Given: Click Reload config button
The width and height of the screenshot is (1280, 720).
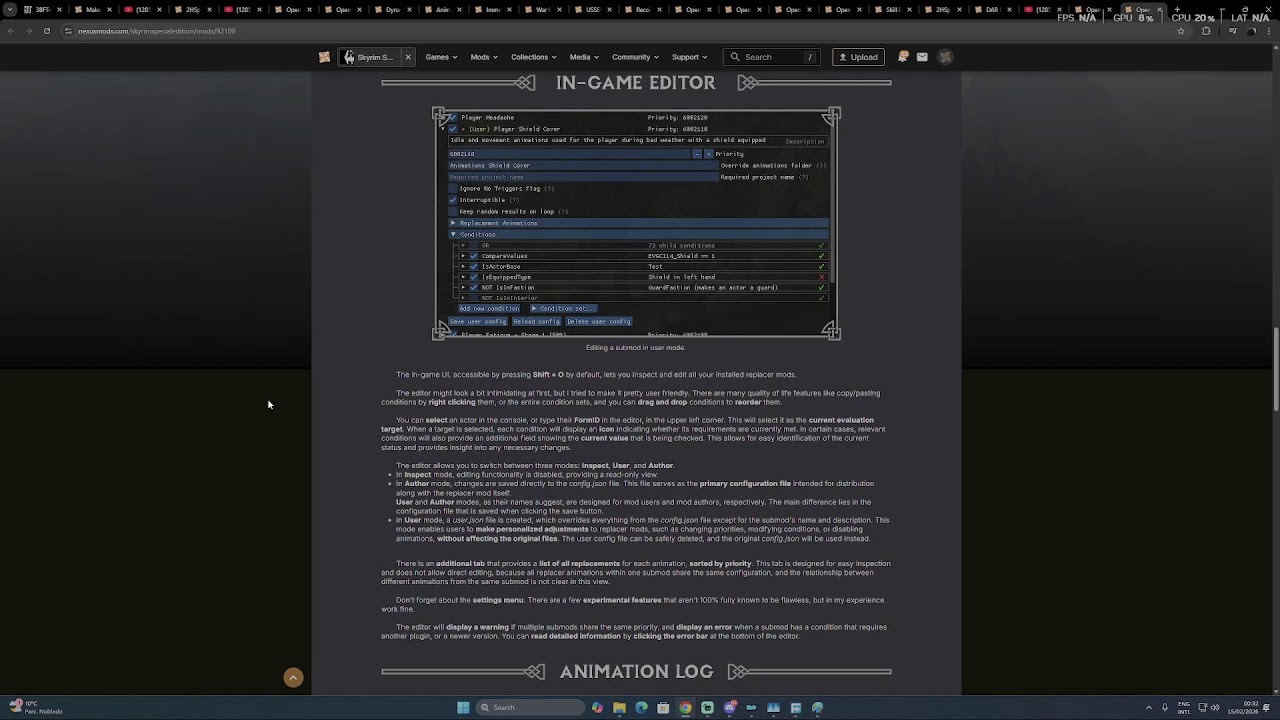Looking at the screenshot, I should (x=536, y=321).
